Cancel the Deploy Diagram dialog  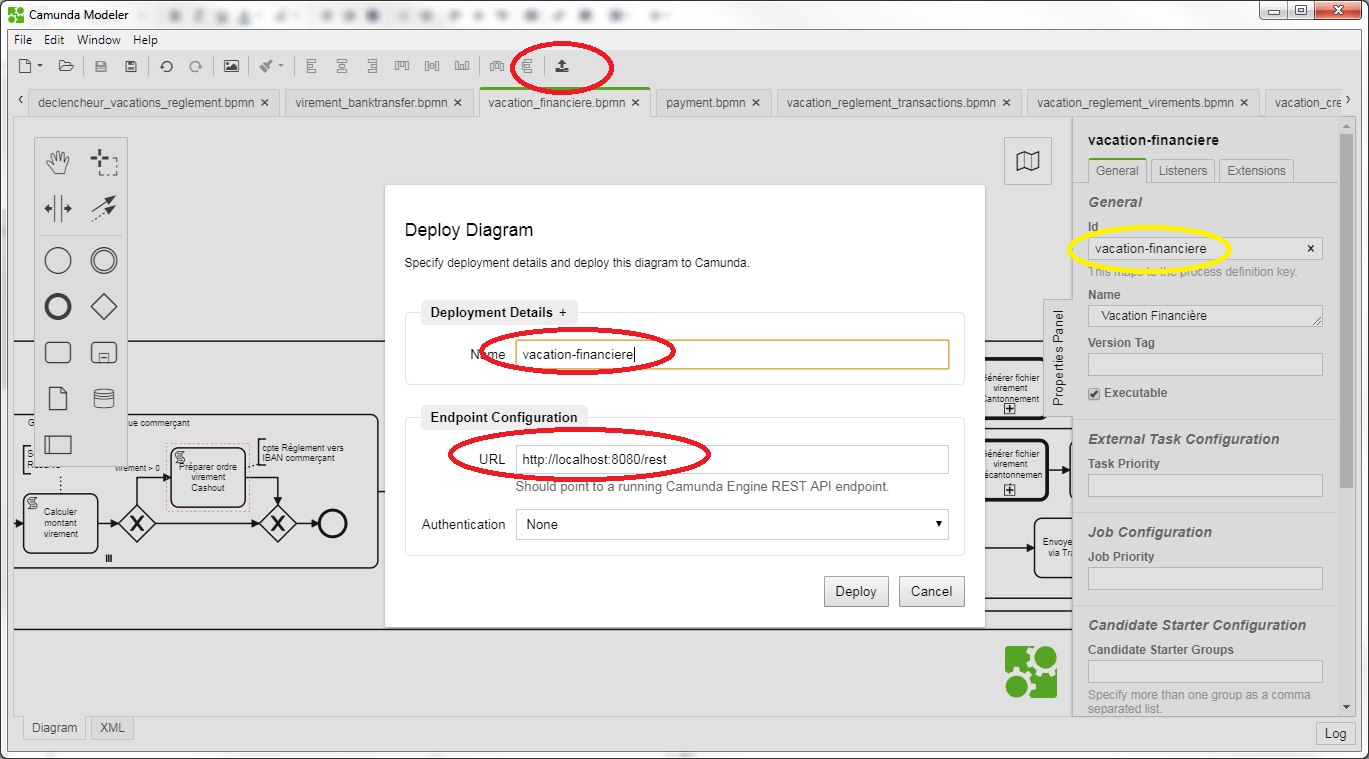click(931, 591)
